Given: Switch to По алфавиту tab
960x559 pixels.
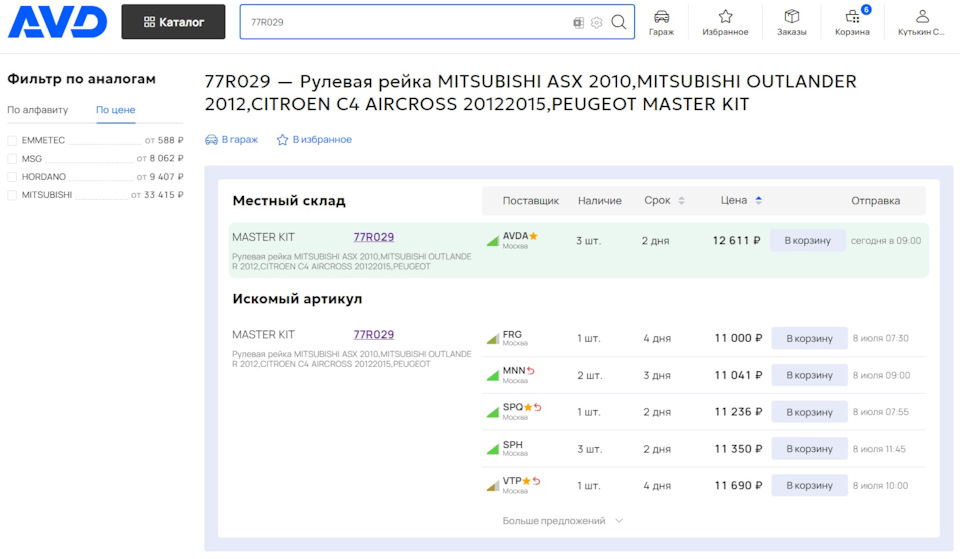Looking at the screenshot, I should [x=38, y=110].
